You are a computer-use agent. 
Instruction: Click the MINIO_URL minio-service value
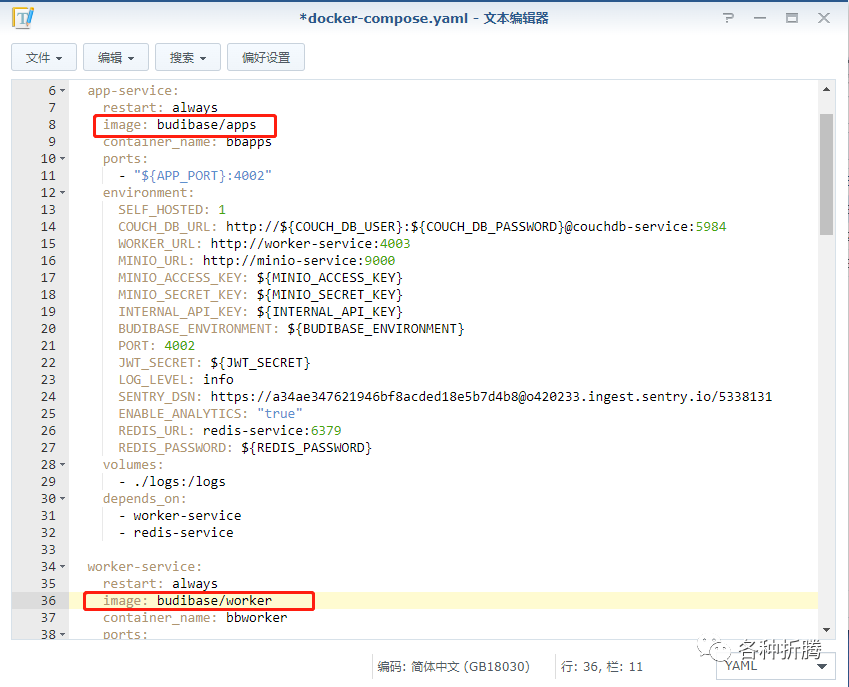coord(299,260)
